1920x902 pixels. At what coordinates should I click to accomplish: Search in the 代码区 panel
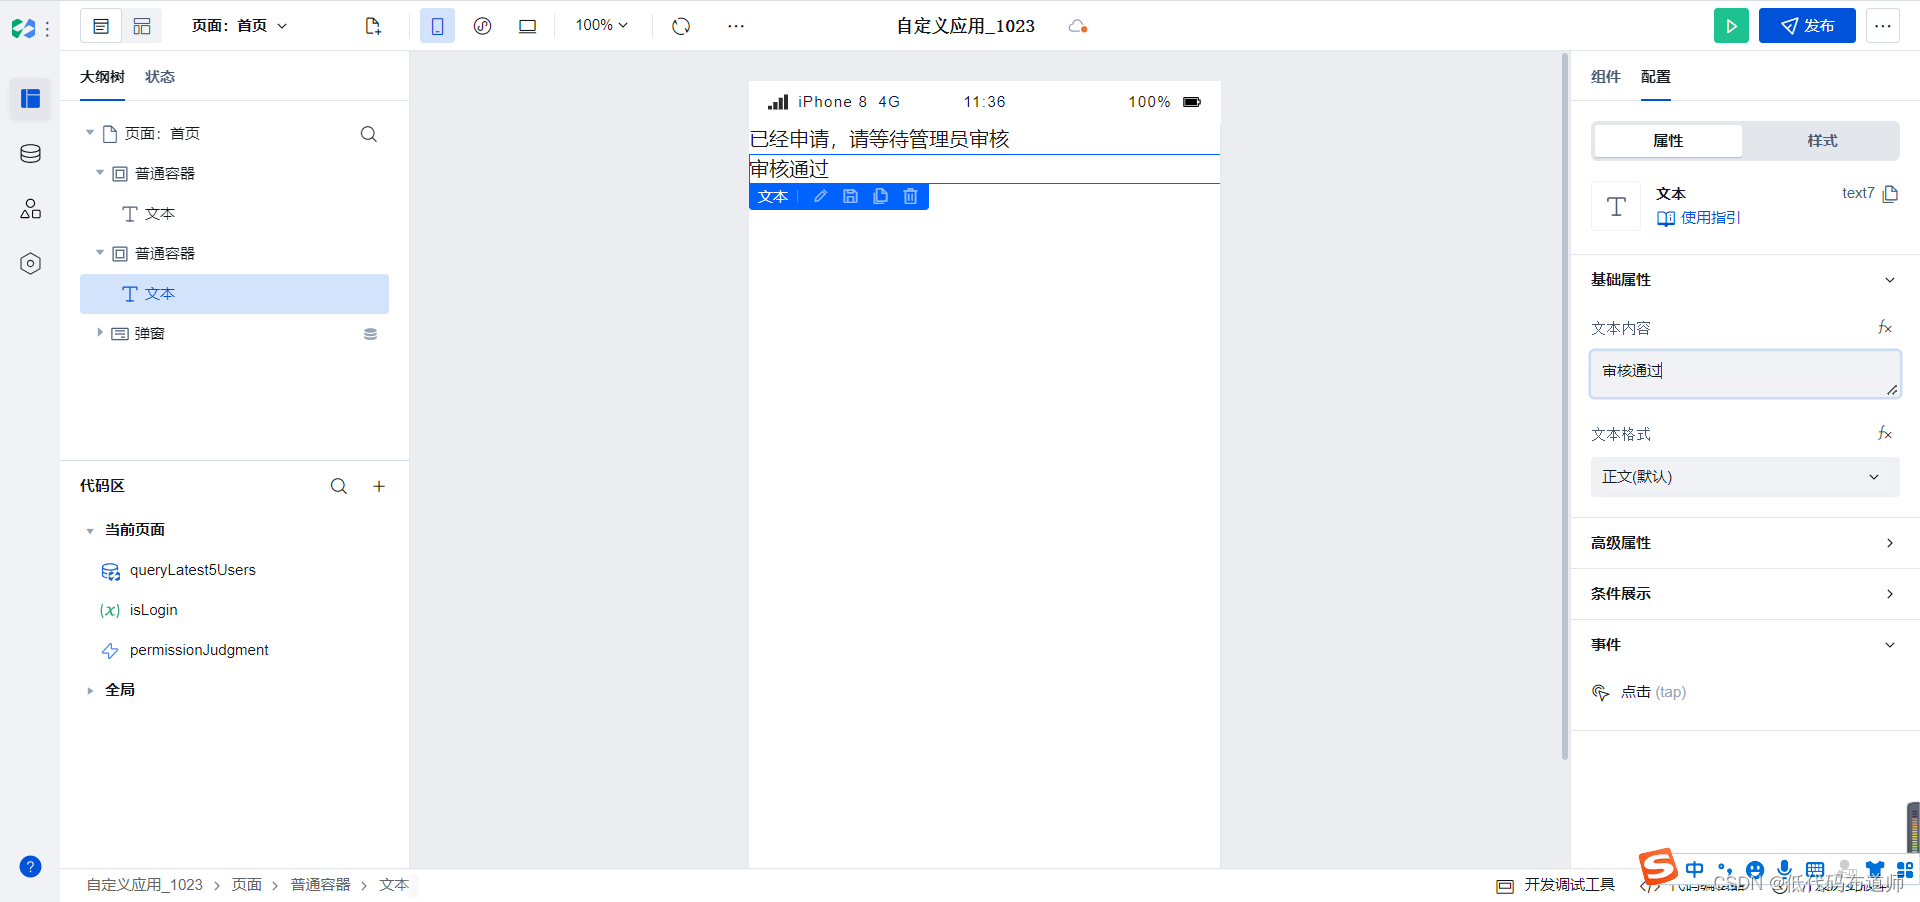[x=339, y=486]
